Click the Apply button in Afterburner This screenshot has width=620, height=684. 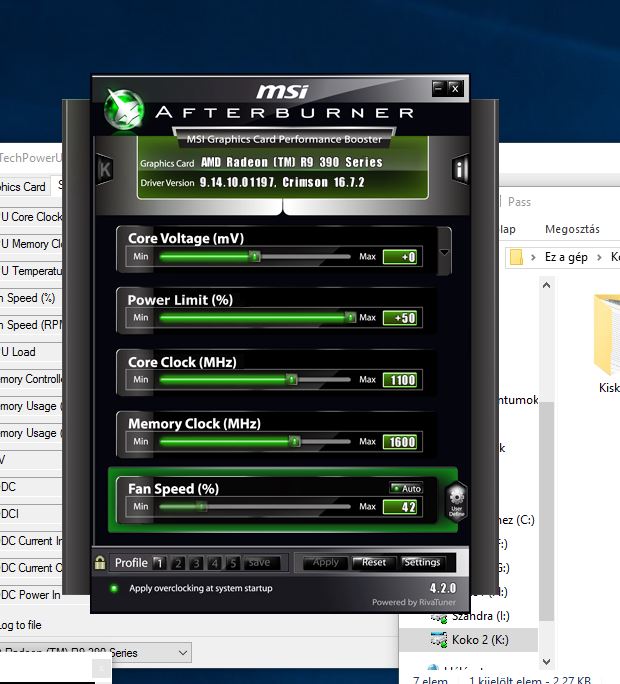(325, 562)
